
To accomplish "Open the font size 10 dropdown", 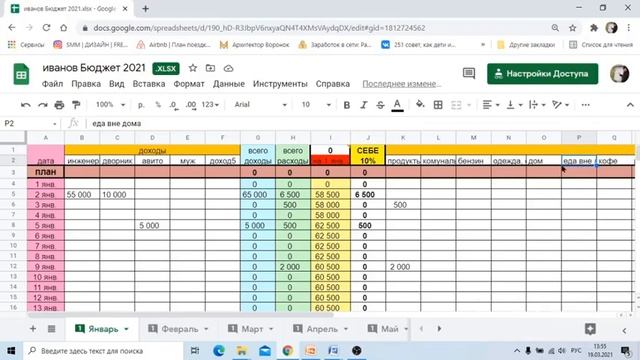I will tap(316, 105).
